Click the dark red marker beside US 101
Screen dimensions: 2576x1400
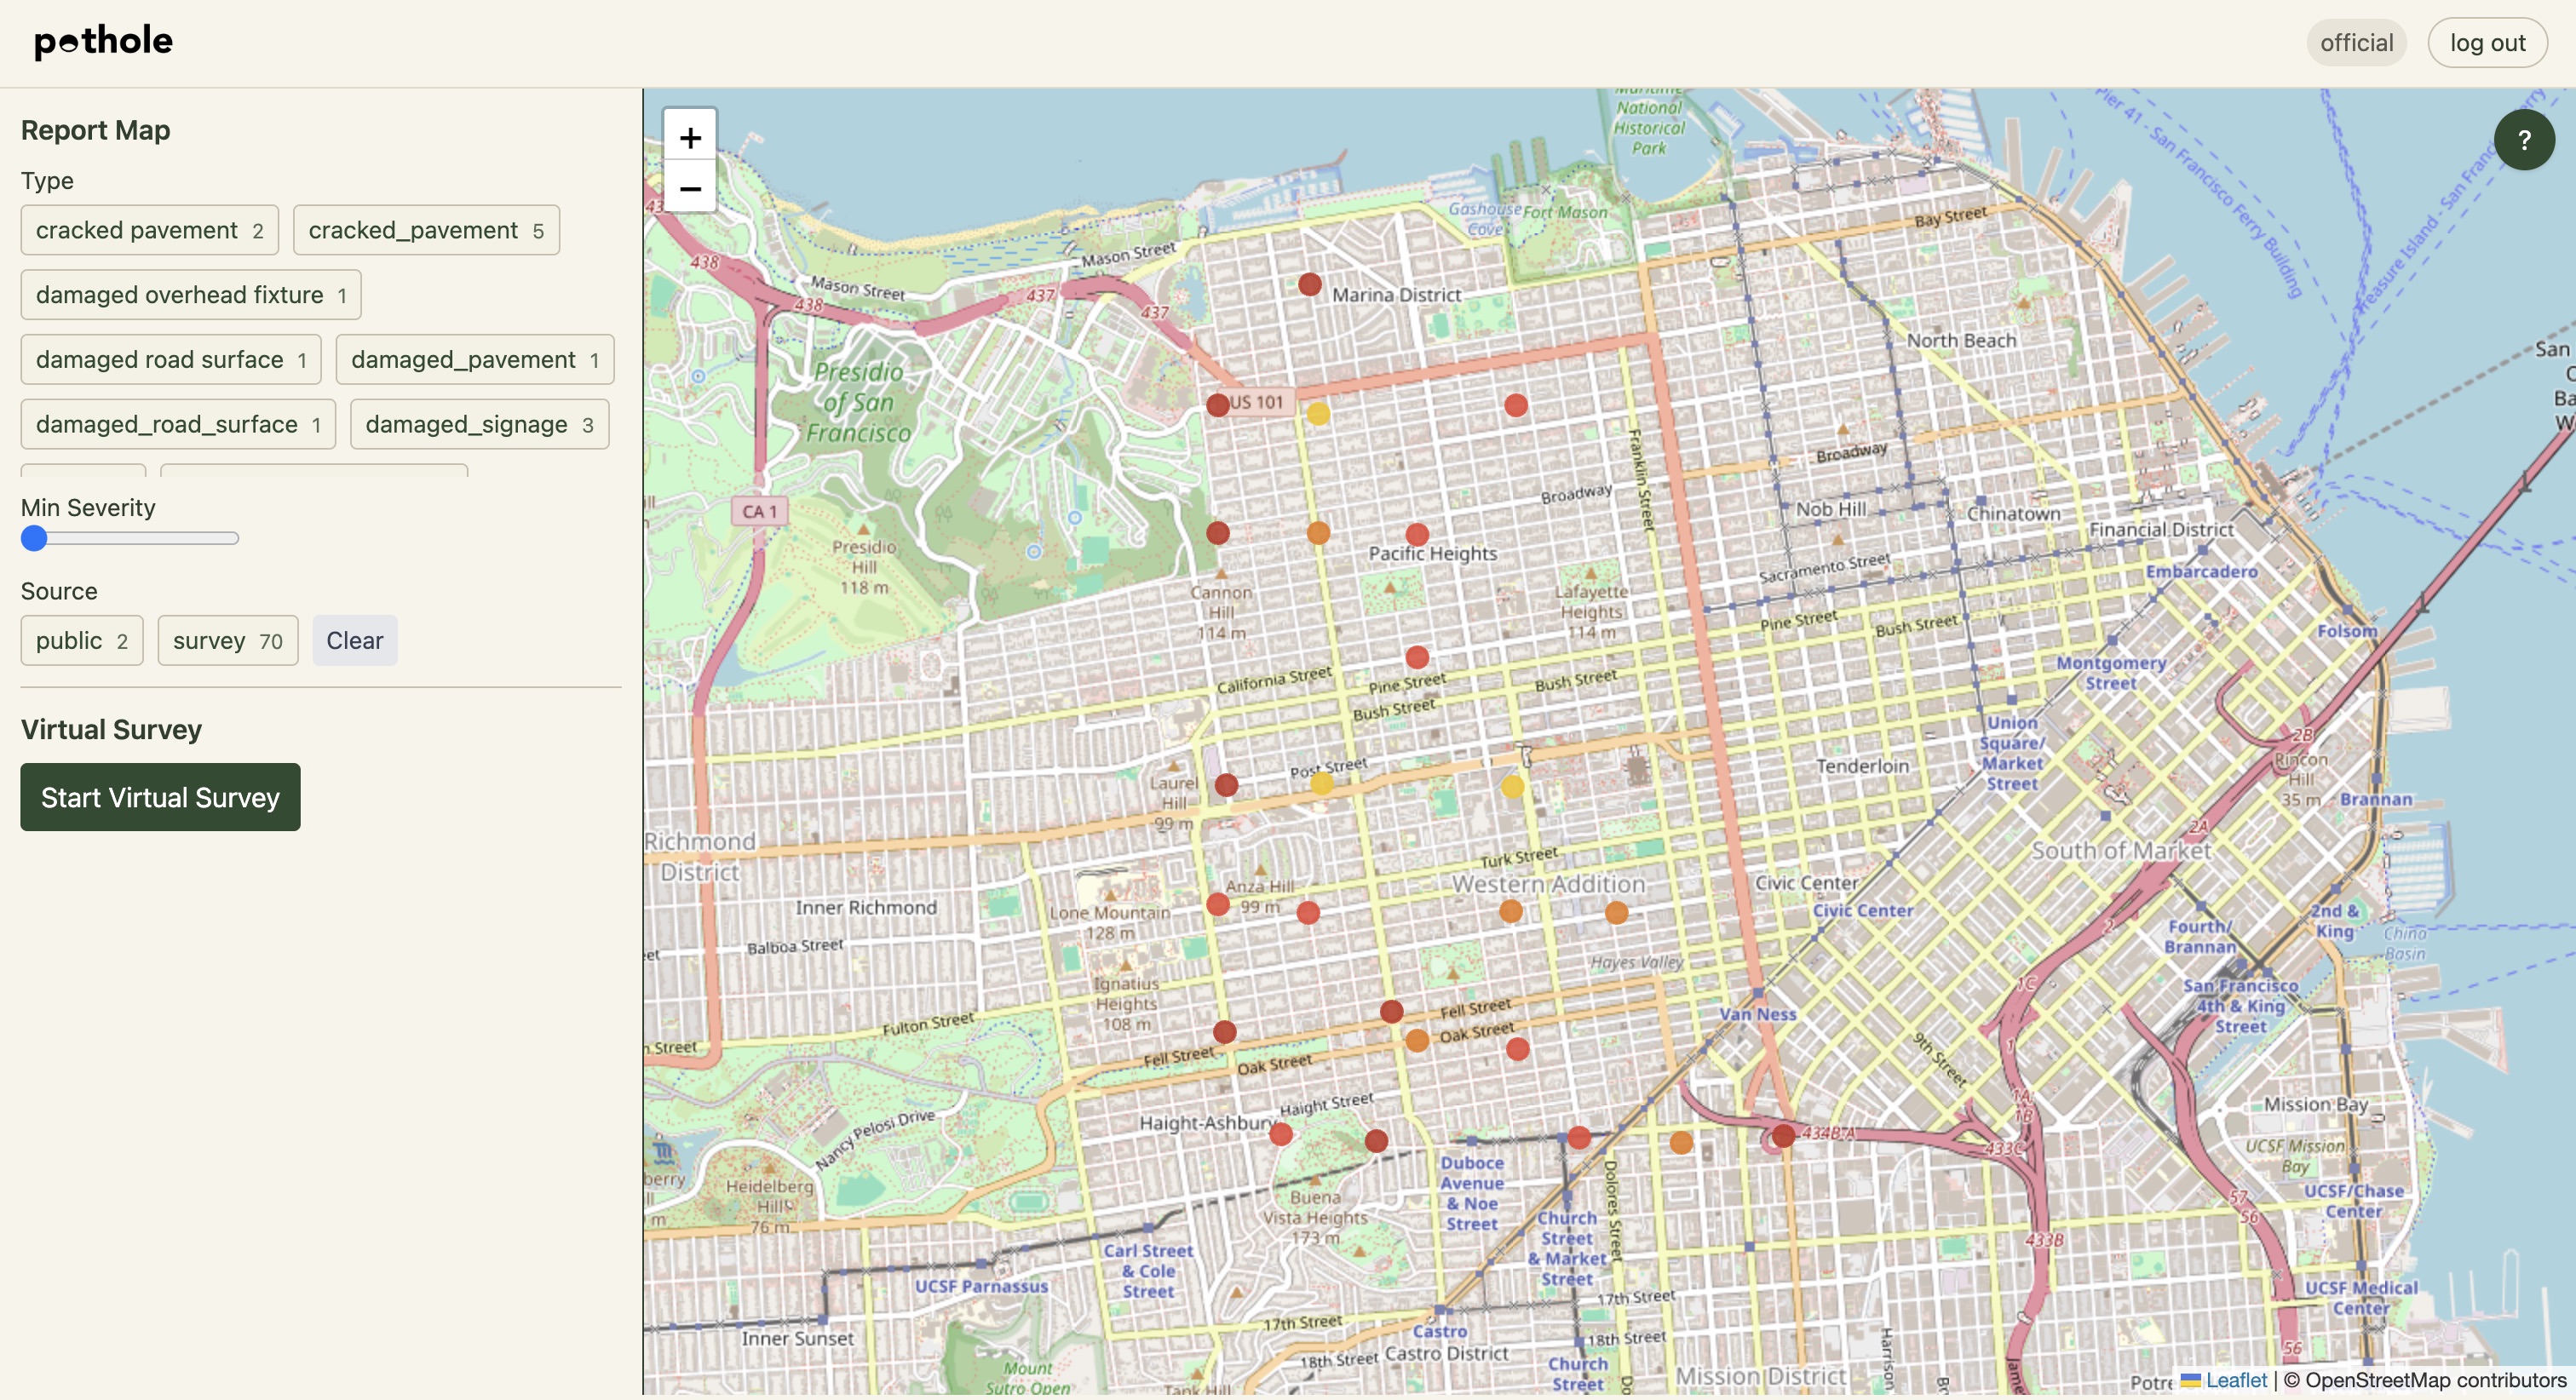click(x=1217, y=405)
